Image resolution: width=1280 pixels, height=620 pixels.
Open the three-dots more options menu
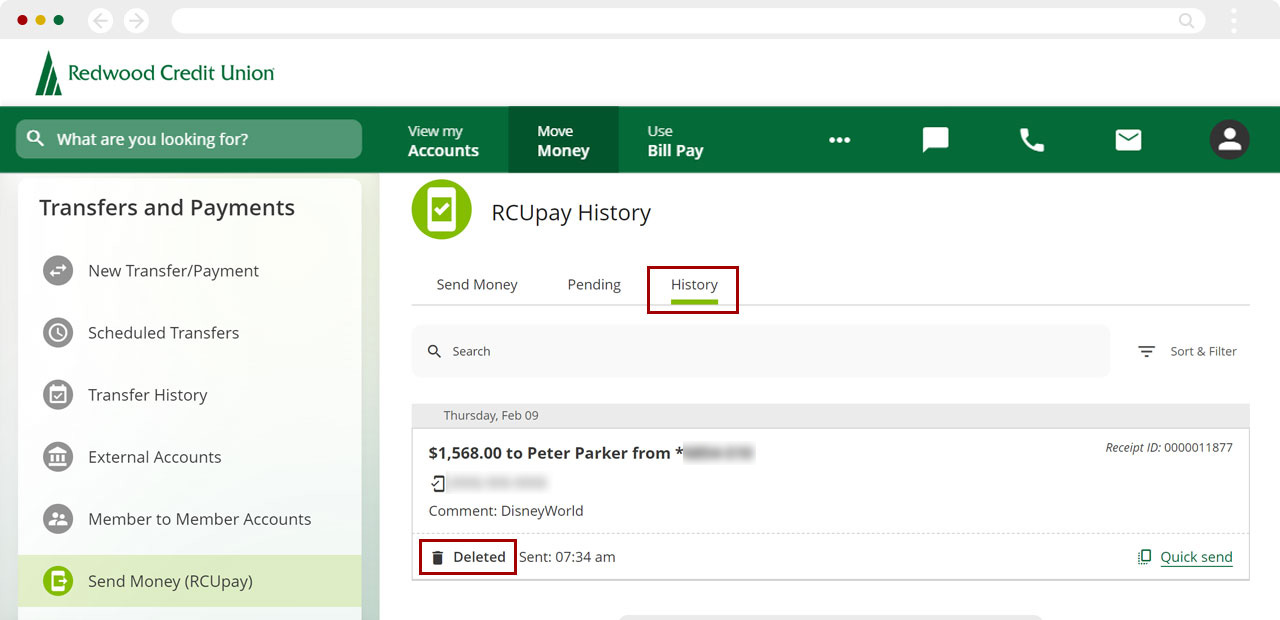(839, 140)
